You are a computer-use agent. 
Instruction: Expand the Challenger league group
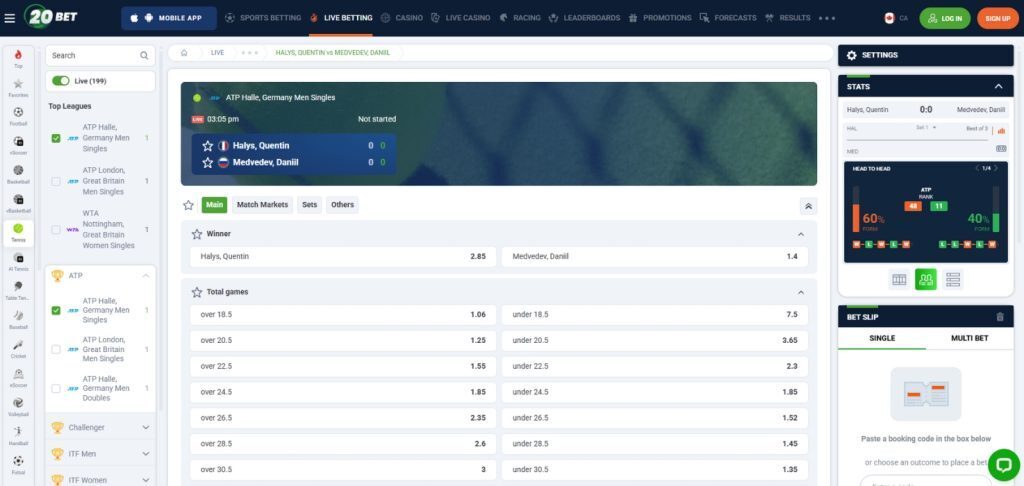[146, 427]
